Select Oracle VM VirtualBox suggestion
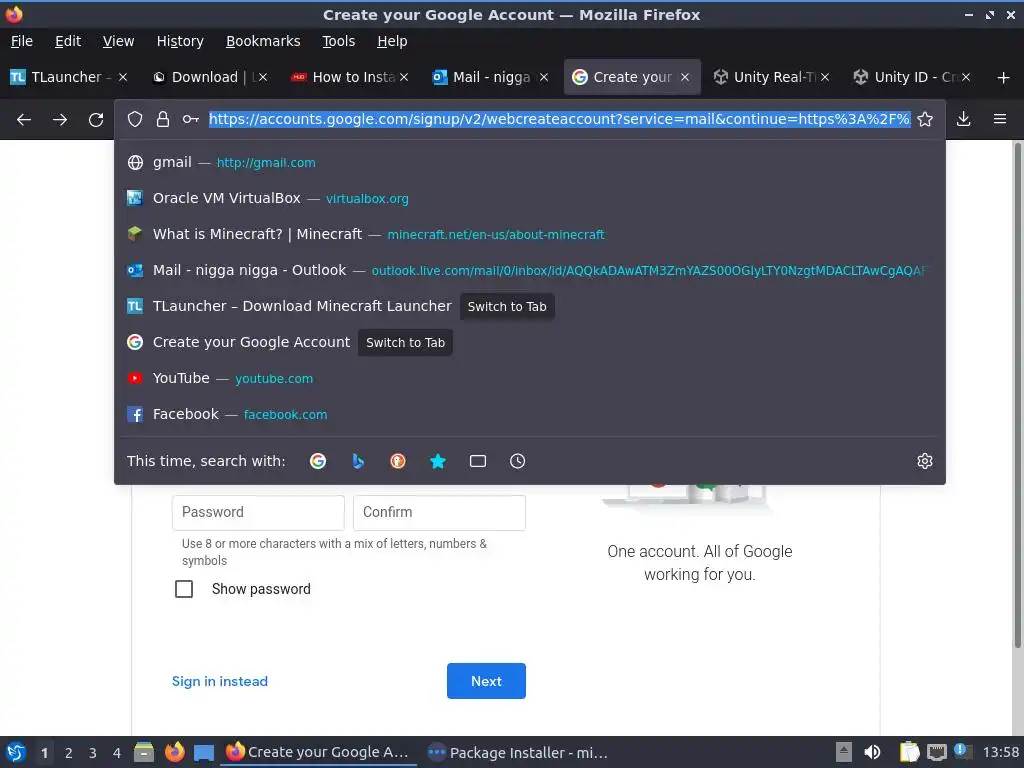The width and height of the screenshot is (1024, 768). click(530, 199)
